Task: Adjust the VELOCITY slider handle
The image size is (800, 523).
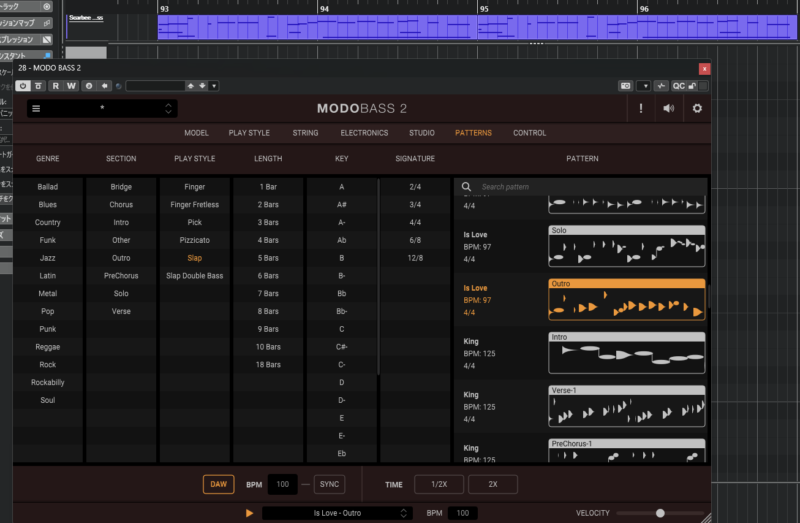Action: tap(660, 513)
